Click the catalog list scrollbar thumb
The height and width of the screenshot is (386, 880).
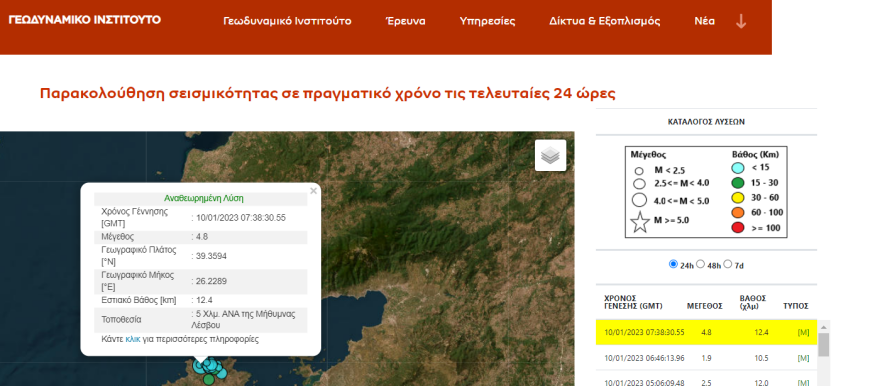[823, 344]
